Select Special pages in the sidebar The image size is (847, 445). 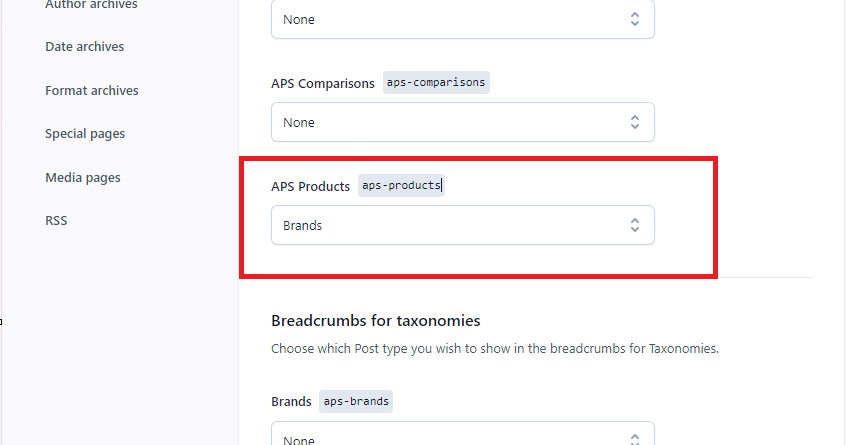pos(85,134)
